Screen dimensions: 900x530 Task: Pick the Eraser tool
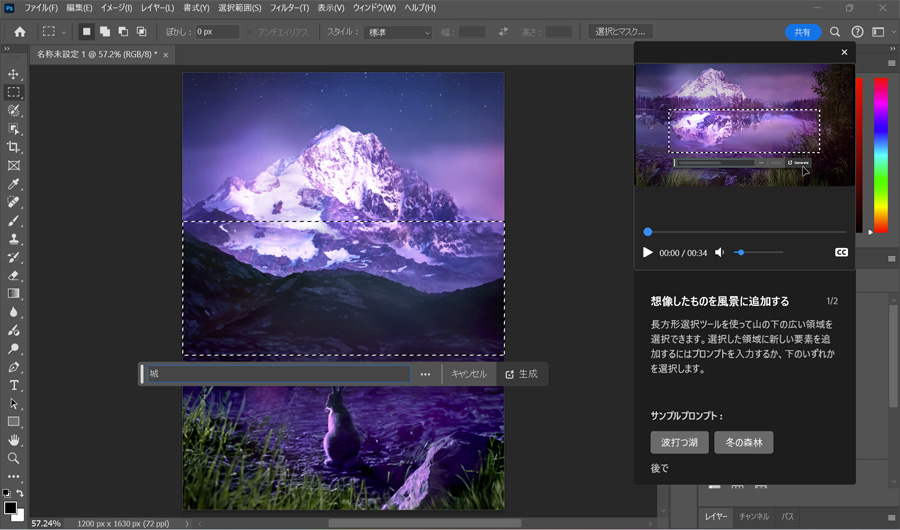[x=13, y=275]
